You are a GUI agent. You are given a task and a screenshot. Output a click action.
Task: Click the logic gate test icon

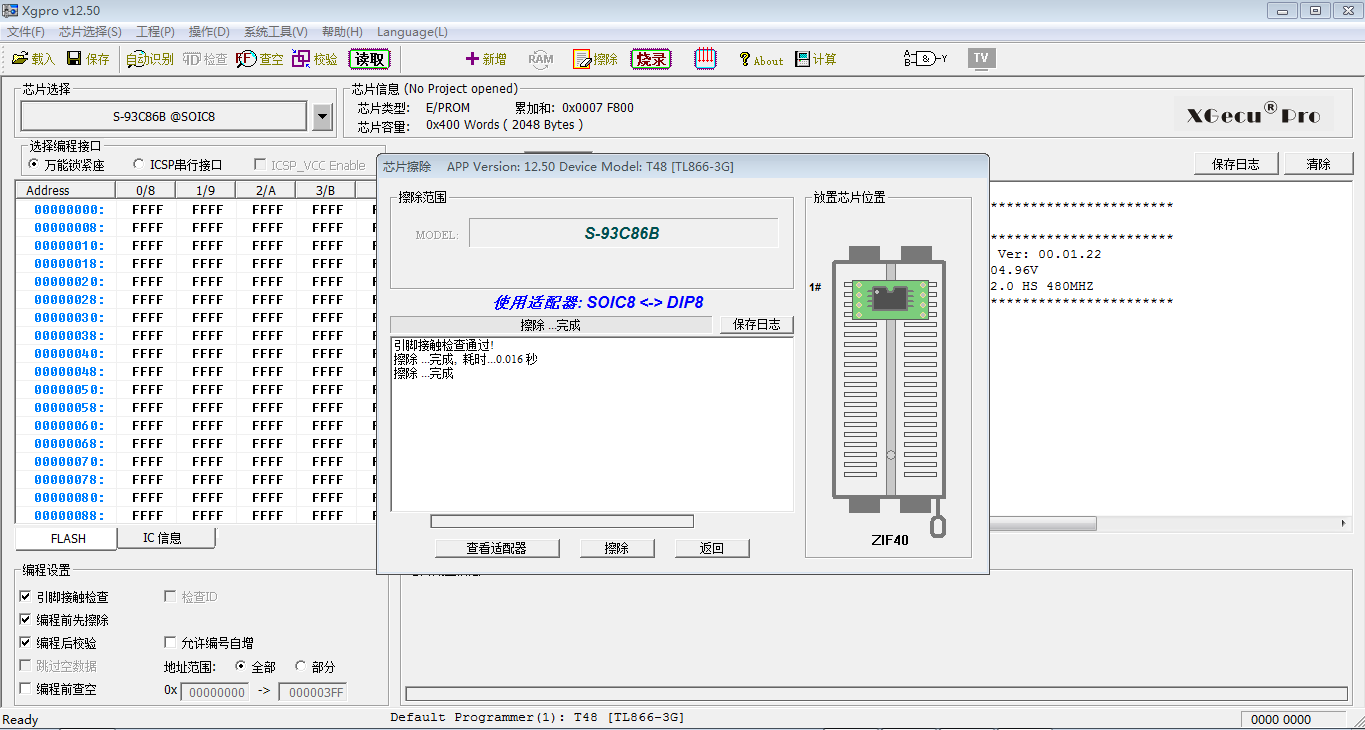[x=925, y=59]
